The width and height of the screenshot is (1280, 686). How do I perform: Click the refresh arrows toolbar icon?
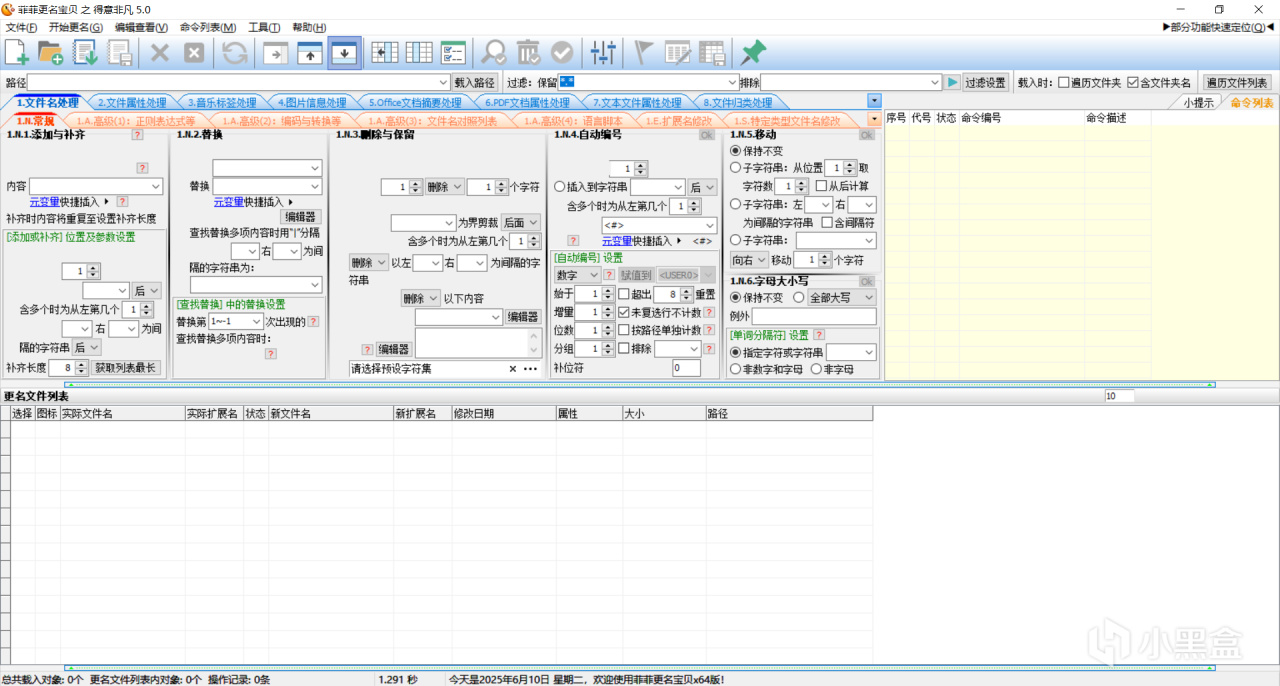click(x=235, y=52)
